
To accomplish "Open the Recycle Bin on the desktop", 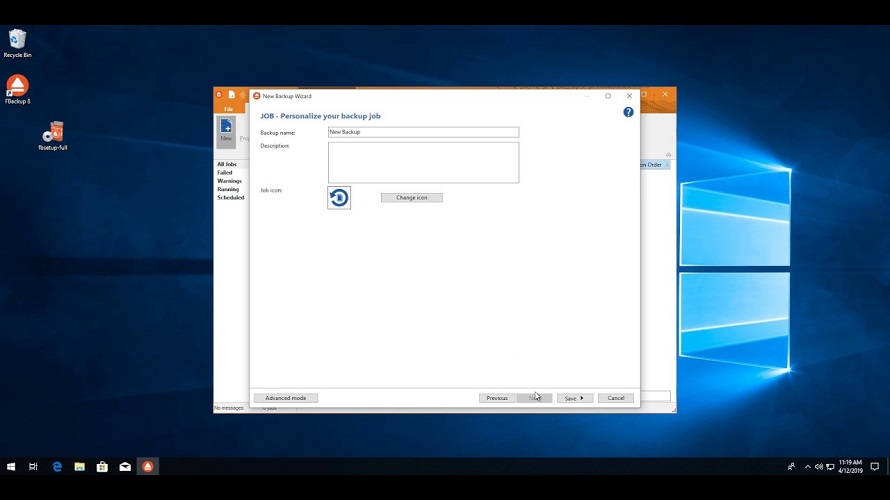I will (x=18, y=44).
